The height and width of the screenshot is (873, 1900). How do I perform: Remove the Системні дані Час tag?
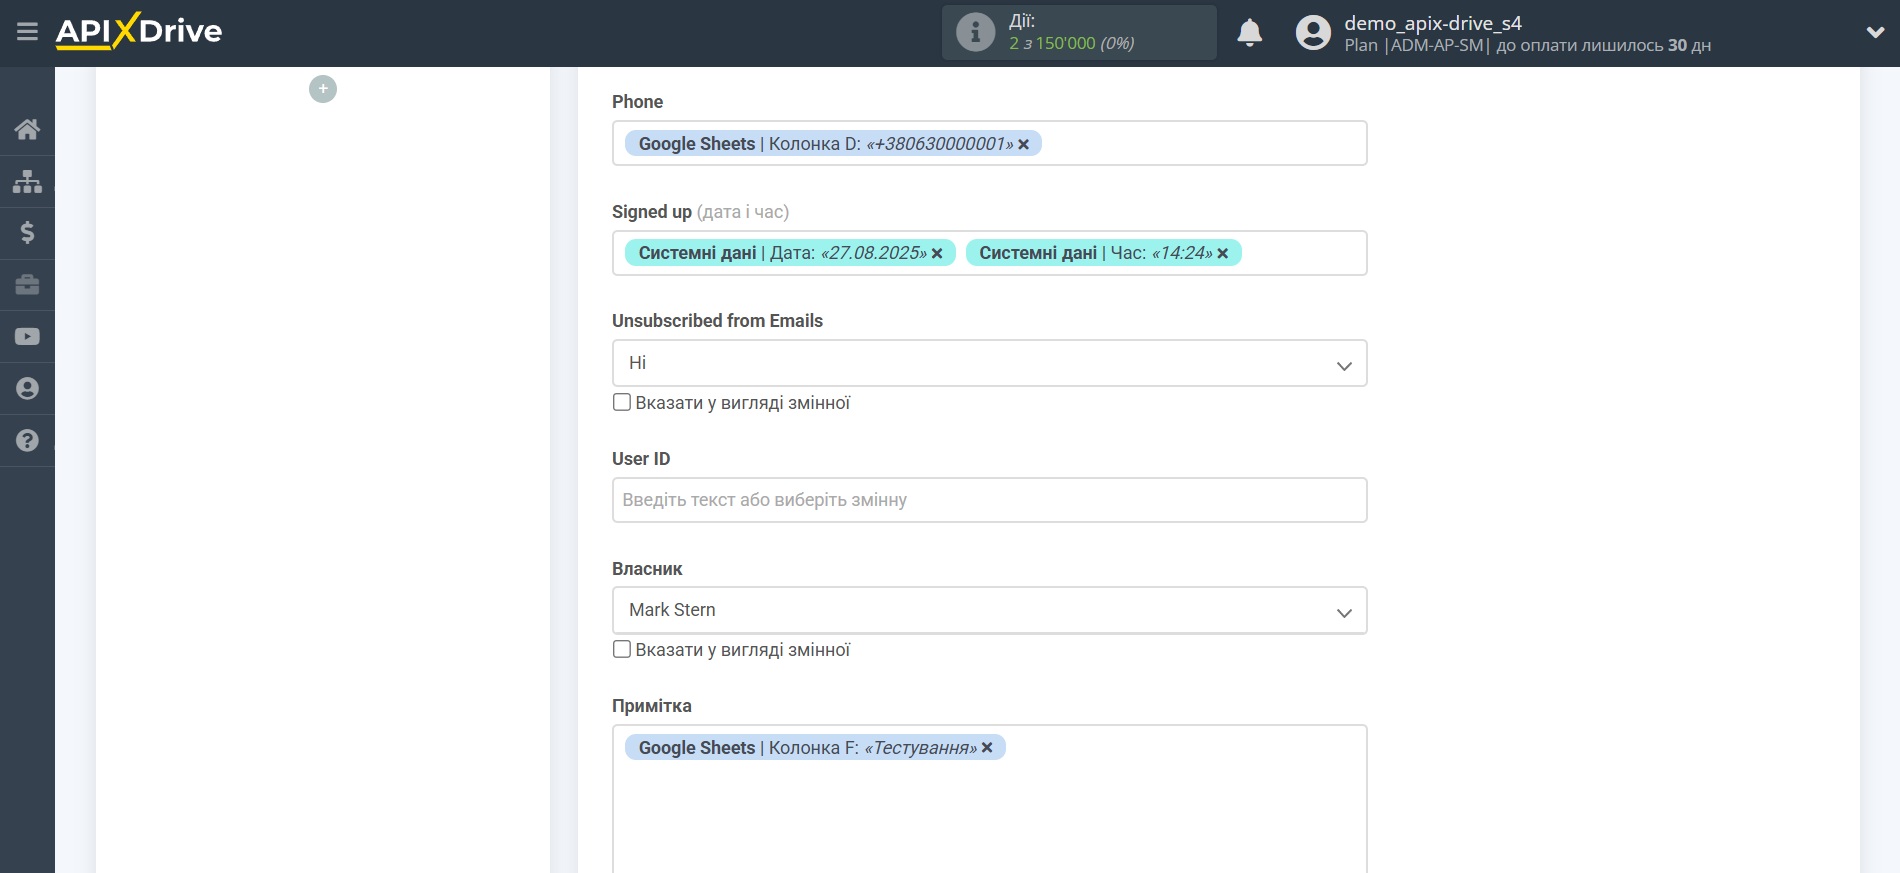[1222, 254]
